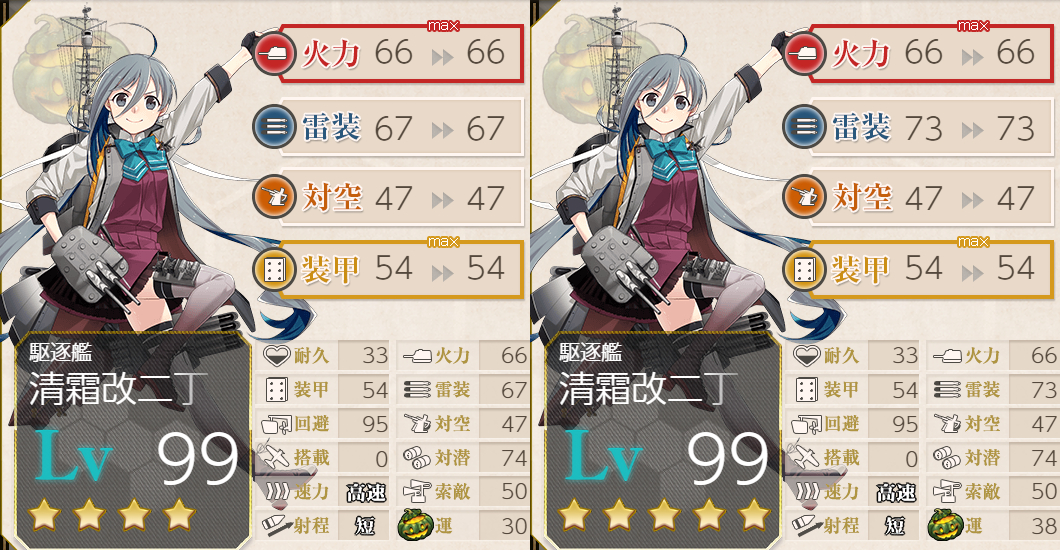
Task: Click the orange anti-air icon in left panel
Action: click(274, 197)
